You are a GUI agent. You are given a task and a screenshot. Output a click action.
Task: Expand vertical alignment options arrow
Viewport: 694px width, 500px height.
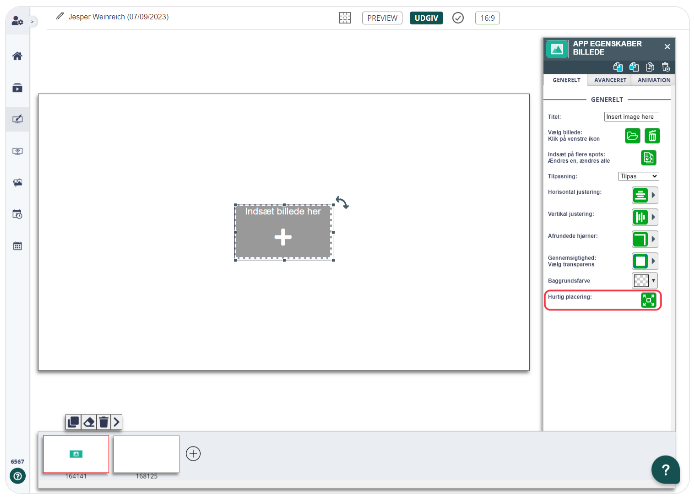coord(653,217)
